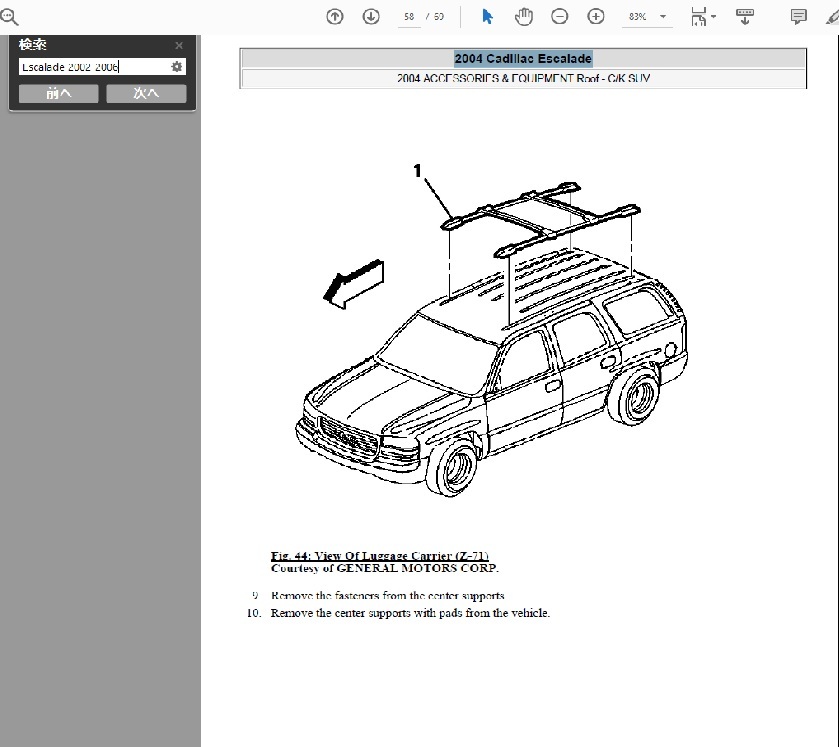Zoom out with the minus button
The height and width of the screenshot is (747, 839).
click(x=560, y=17)
